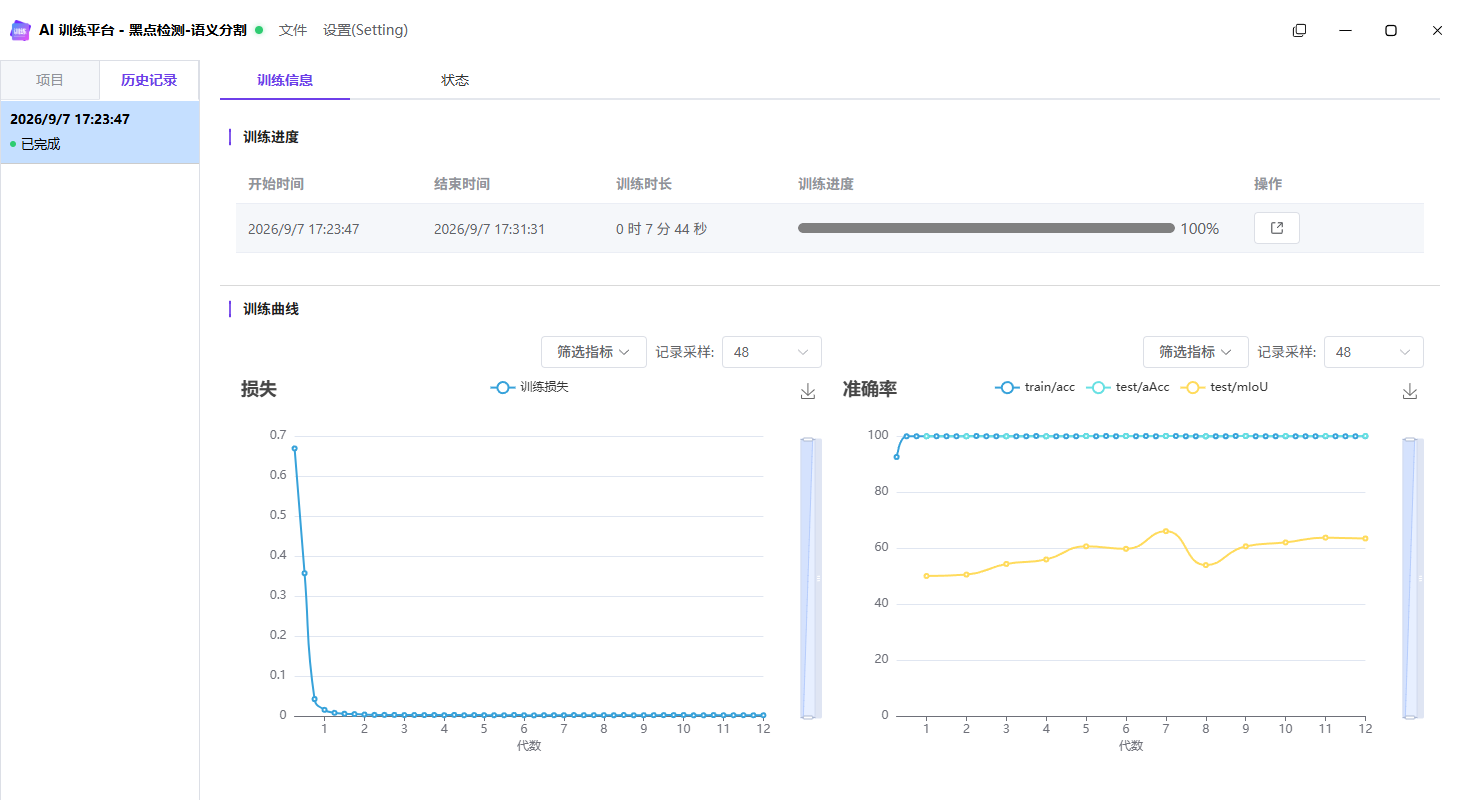Viewport: 1460px width, 800px height.
Task: Click the side-panel toggle icon in title bar
Action: 1299,30
